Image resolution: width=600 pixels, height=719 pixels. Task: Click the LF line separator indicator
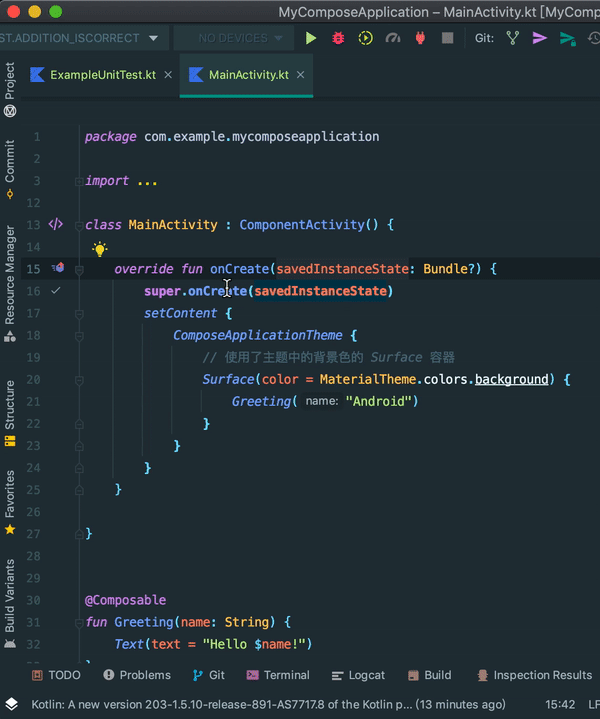coord(594,704)
